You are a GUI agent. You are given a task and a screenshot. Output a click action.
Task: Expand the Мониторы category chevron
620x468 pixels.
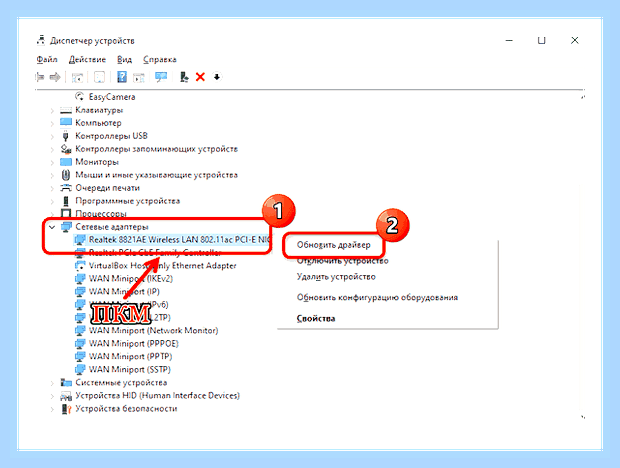click(52, 162)
